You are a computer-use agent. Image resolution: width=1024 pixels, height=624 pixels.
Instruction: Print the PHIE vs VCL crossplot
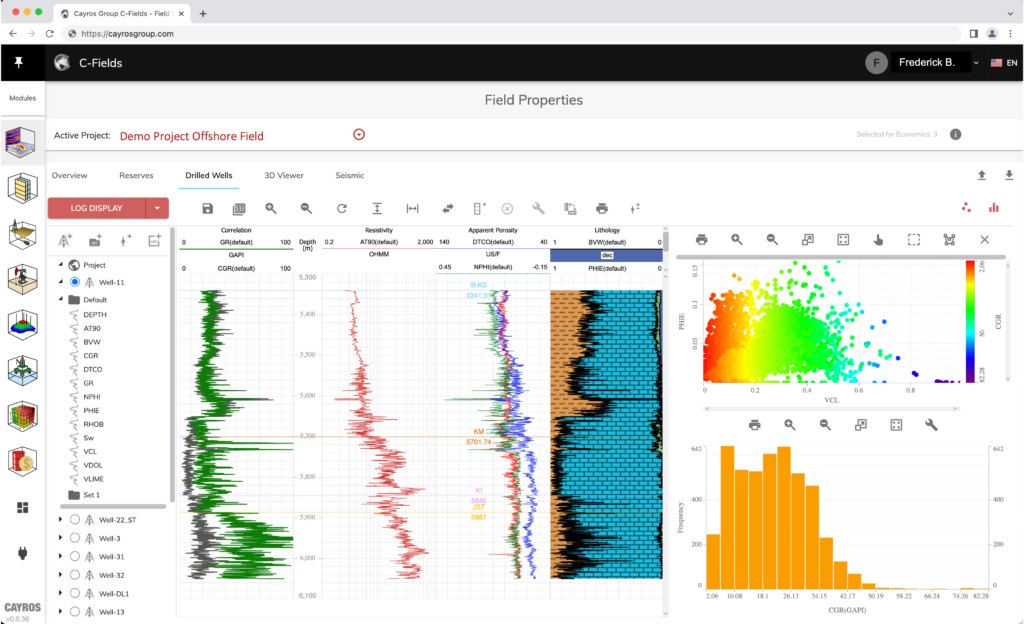point(701,240)
